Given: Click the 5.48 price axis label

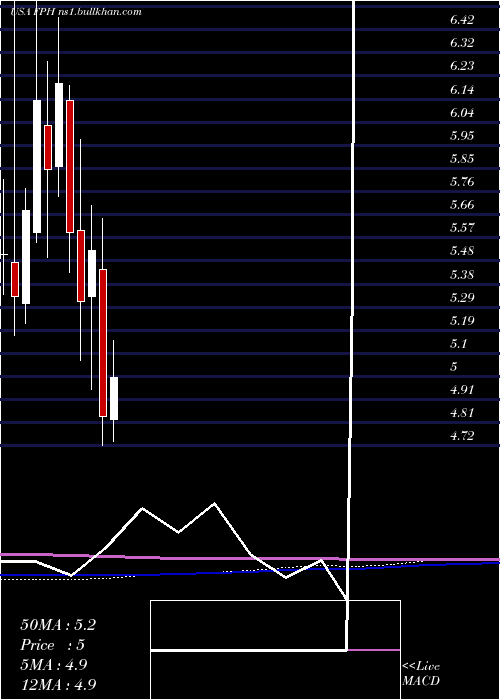Looking at the screenshot, I should pyautogui.click(x=462, y=251).
